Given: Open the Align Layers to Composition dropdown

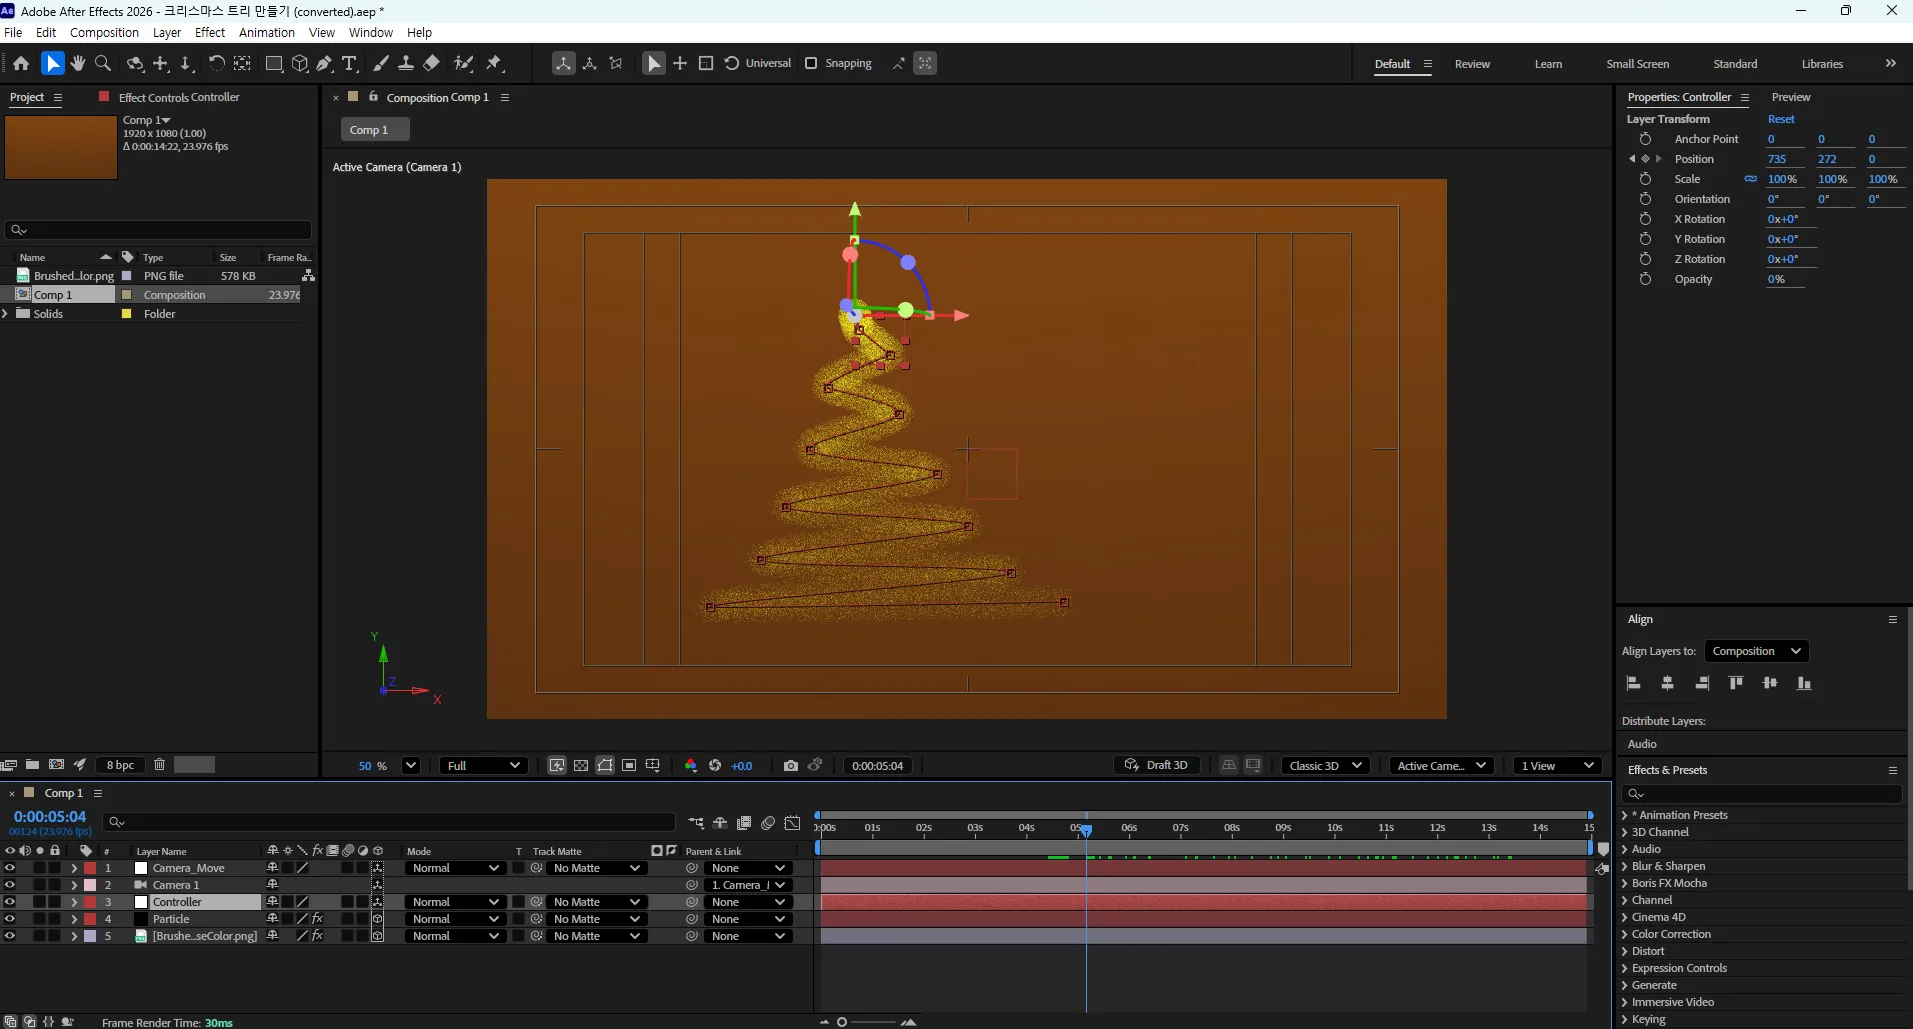Looking at the screenshot, I should click(1756, 651).
